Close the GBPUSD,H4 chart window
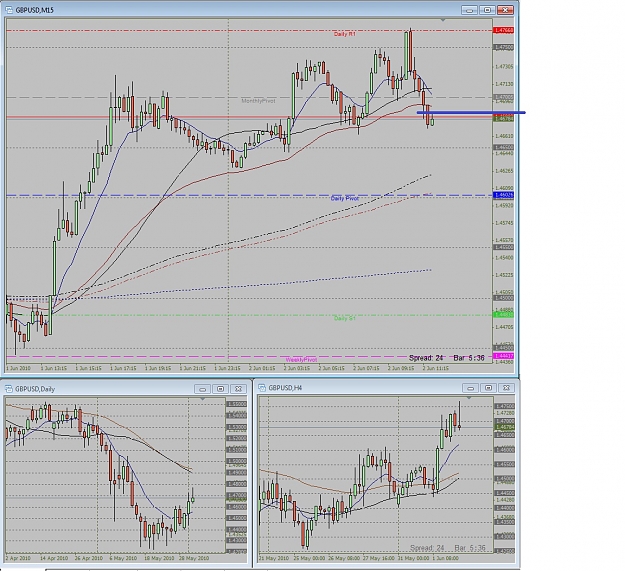Image resolution: width=625 pixels, height=571 pixels. 506,388
